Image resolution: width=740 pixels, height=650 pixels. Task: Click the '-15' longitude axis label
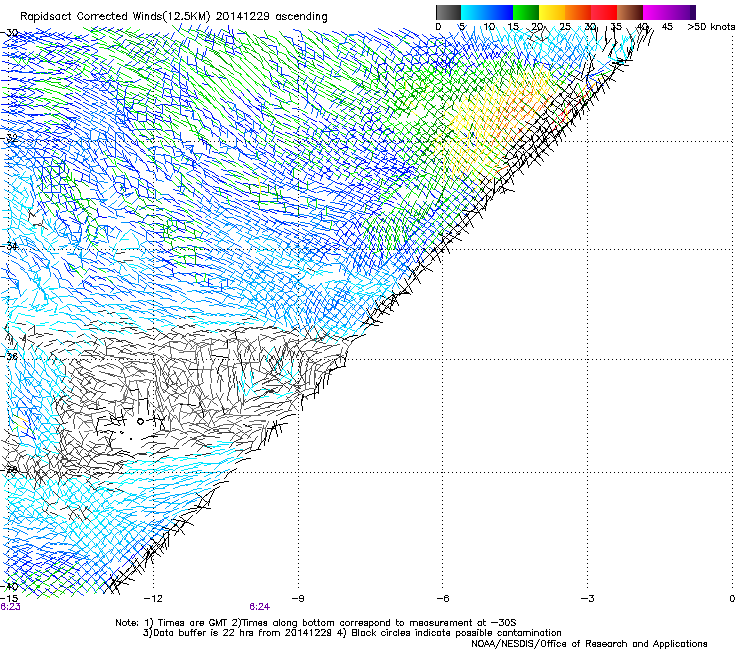(x=9, y=599)
